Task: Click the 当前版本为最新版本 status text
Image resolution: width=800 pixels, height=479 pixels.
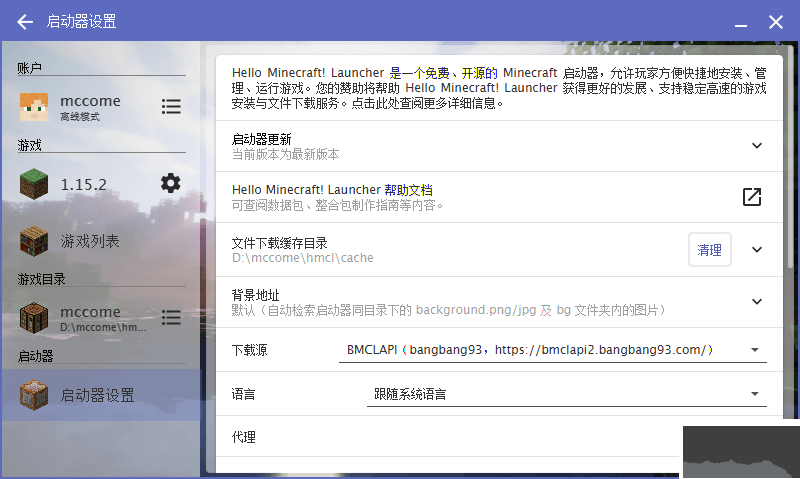Action: tap(285, 154)
